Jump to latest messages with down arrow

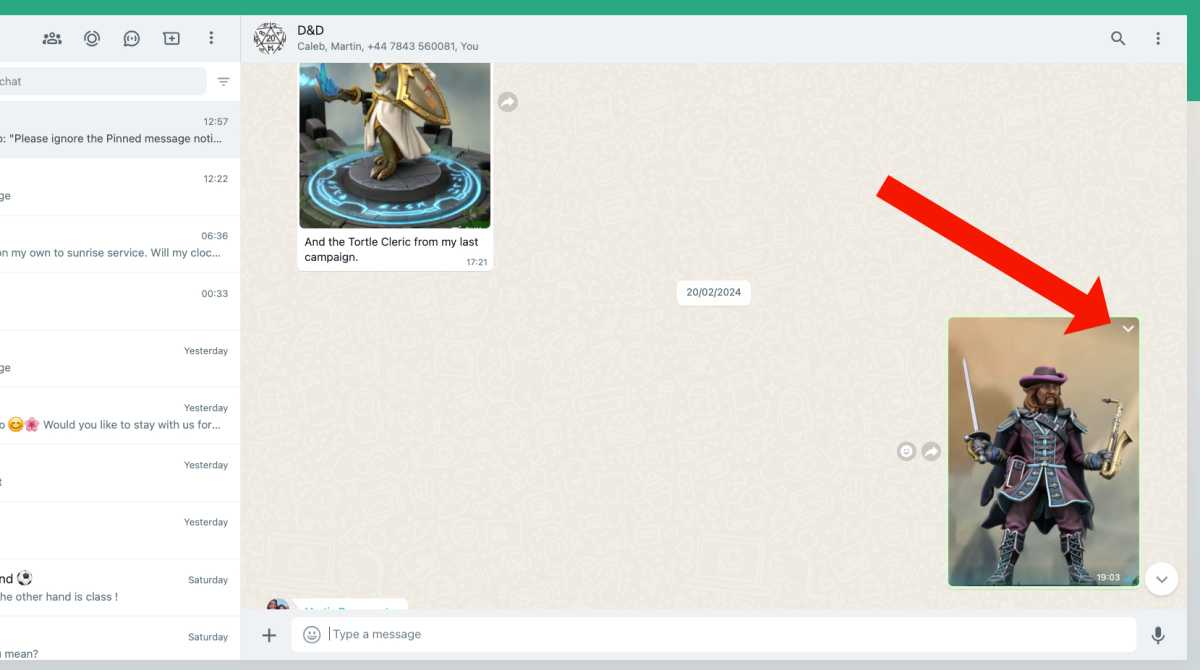pos(1161,579)
